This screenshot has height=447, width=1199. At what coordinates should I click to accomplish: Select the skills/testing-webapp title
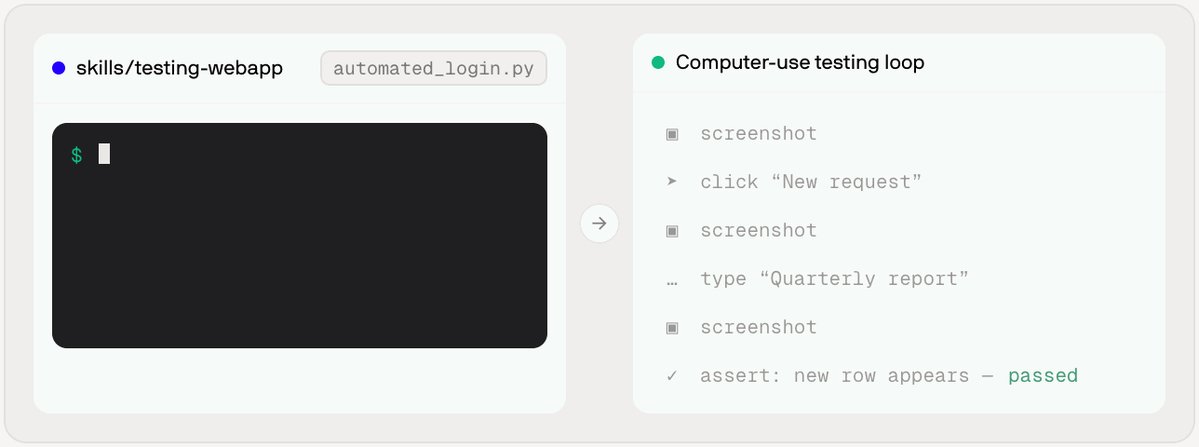(179, 68)
